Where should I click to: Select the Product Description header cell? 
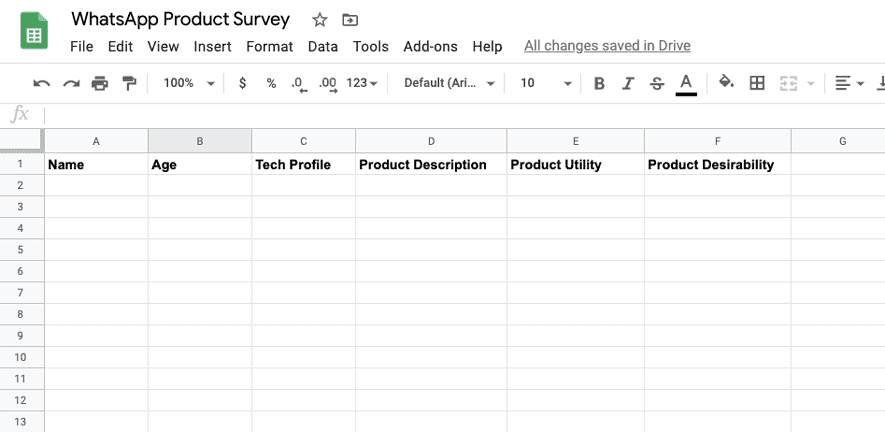(430, 165)
